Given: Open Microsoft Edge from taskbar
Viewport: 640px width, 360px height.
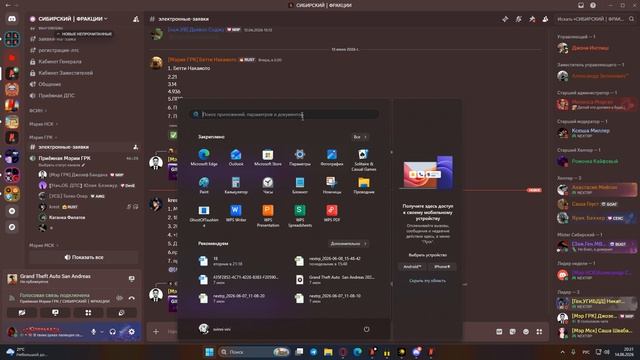Looking at the screenshot, I should pyautogui.click(x=358, y=352).
